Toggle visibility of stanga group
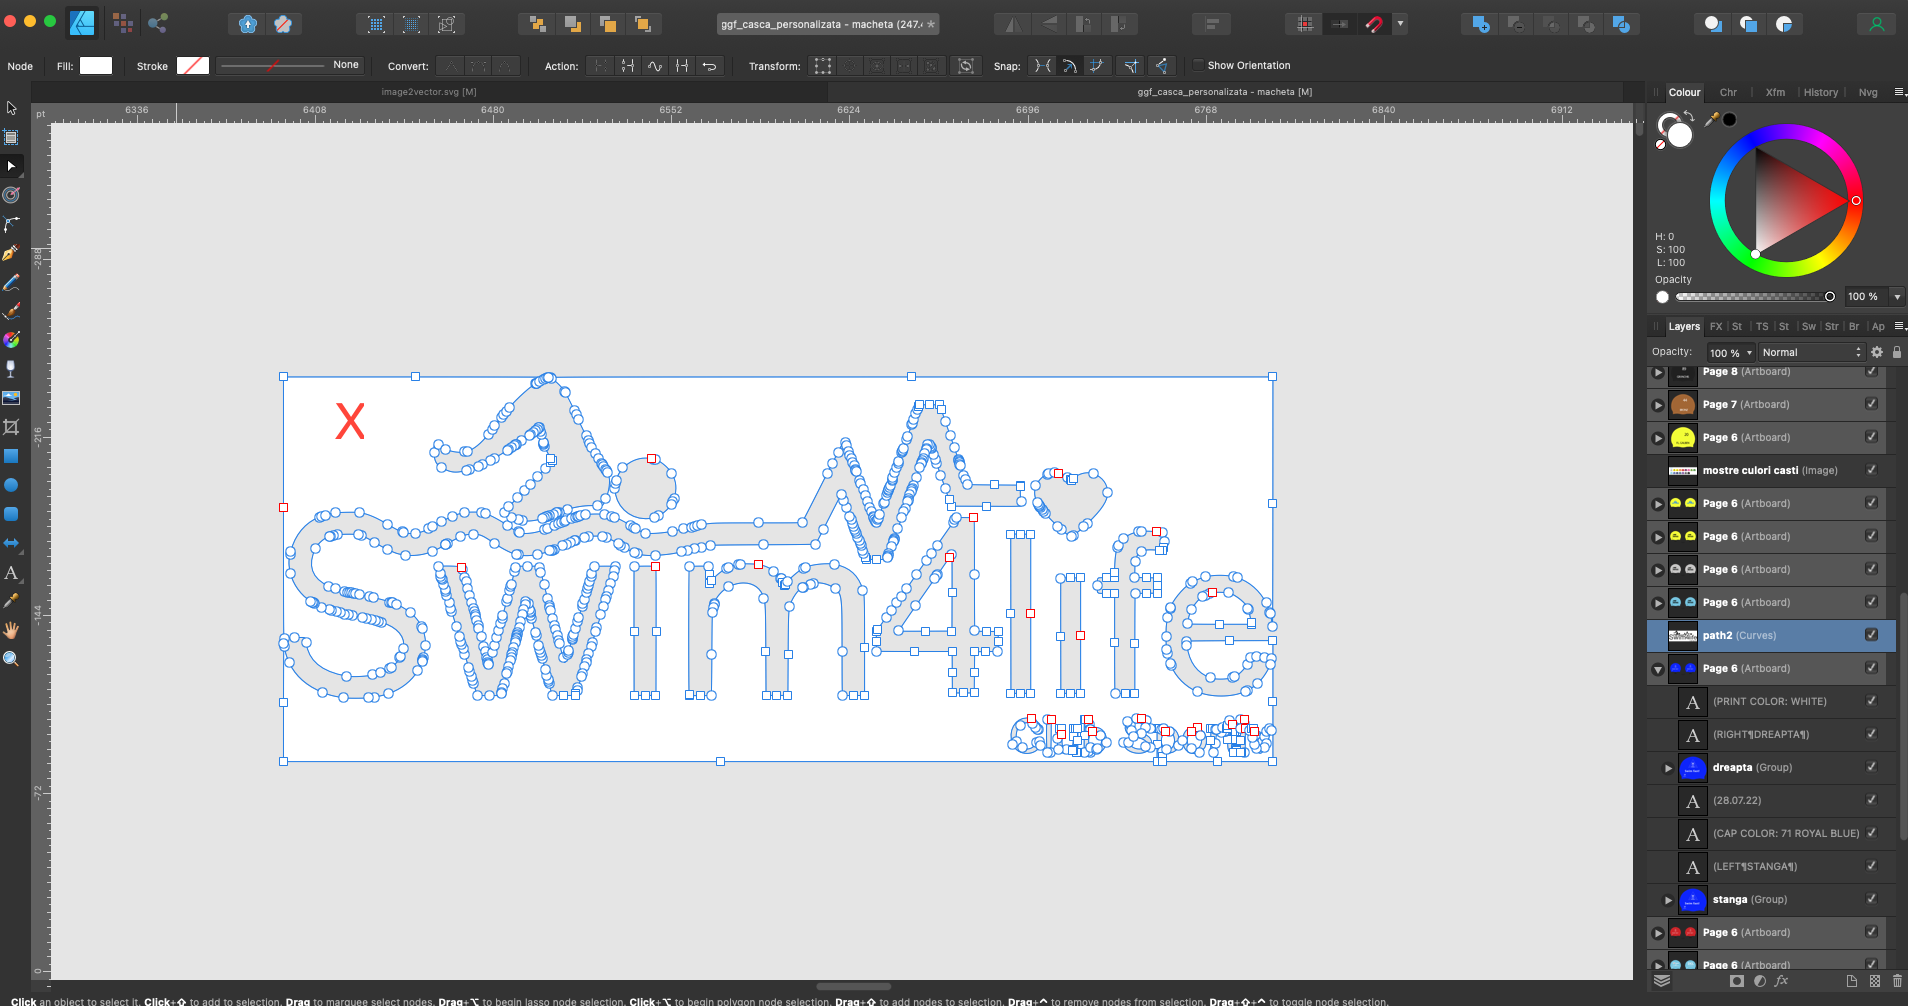This screenshot has width=1908, height=1006. click(x=1871, y=899)
